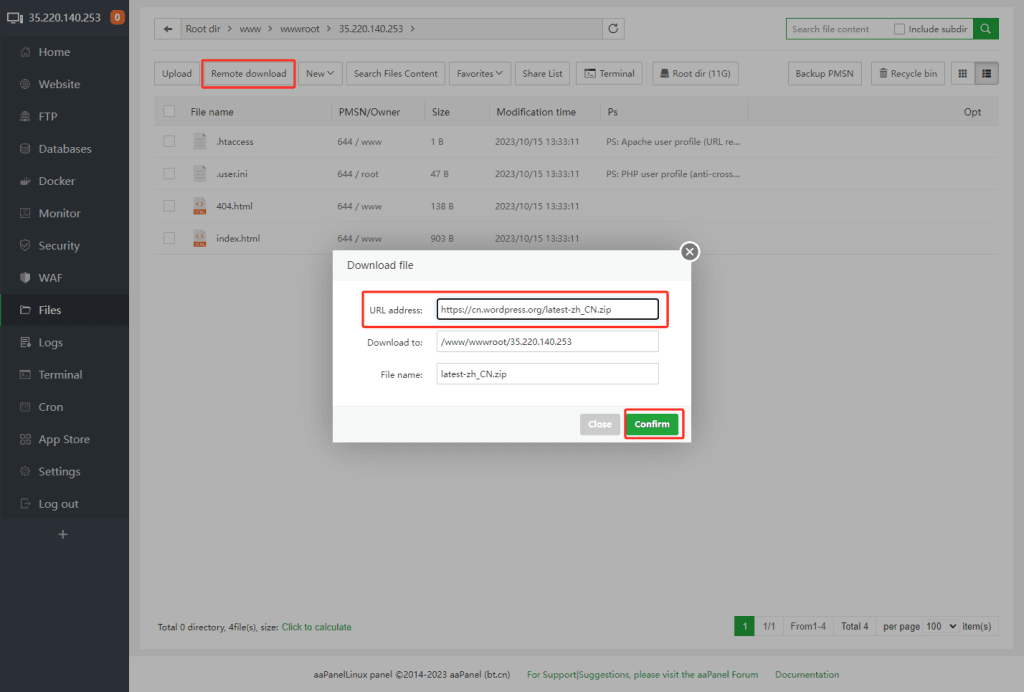This screenshot has height=692, width=1024.
Task: Expand the New dropdown menu
Action: [x=321, y=73]
